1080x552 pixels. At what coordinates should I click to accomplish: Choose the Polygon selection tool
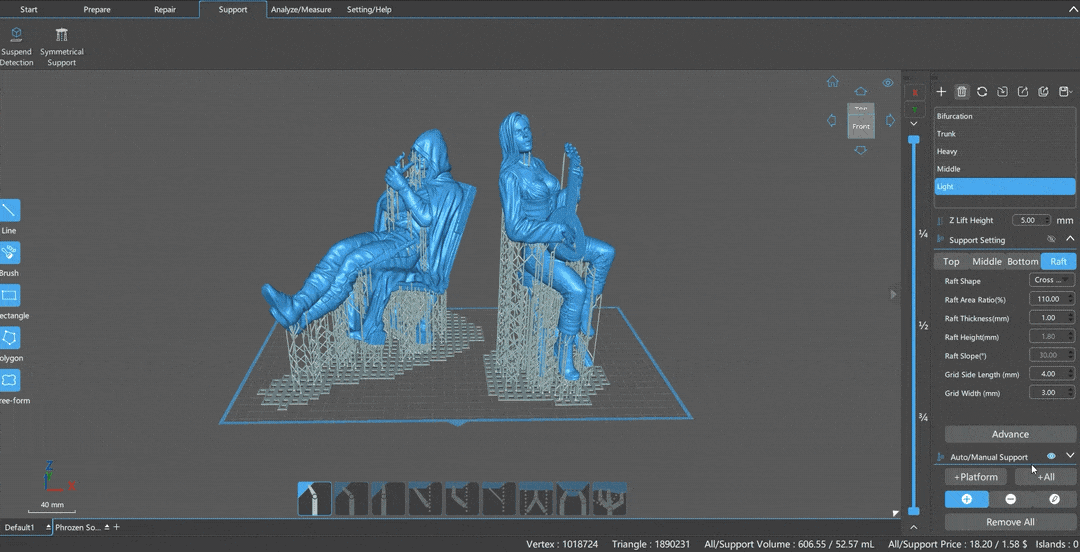[9, 338]
